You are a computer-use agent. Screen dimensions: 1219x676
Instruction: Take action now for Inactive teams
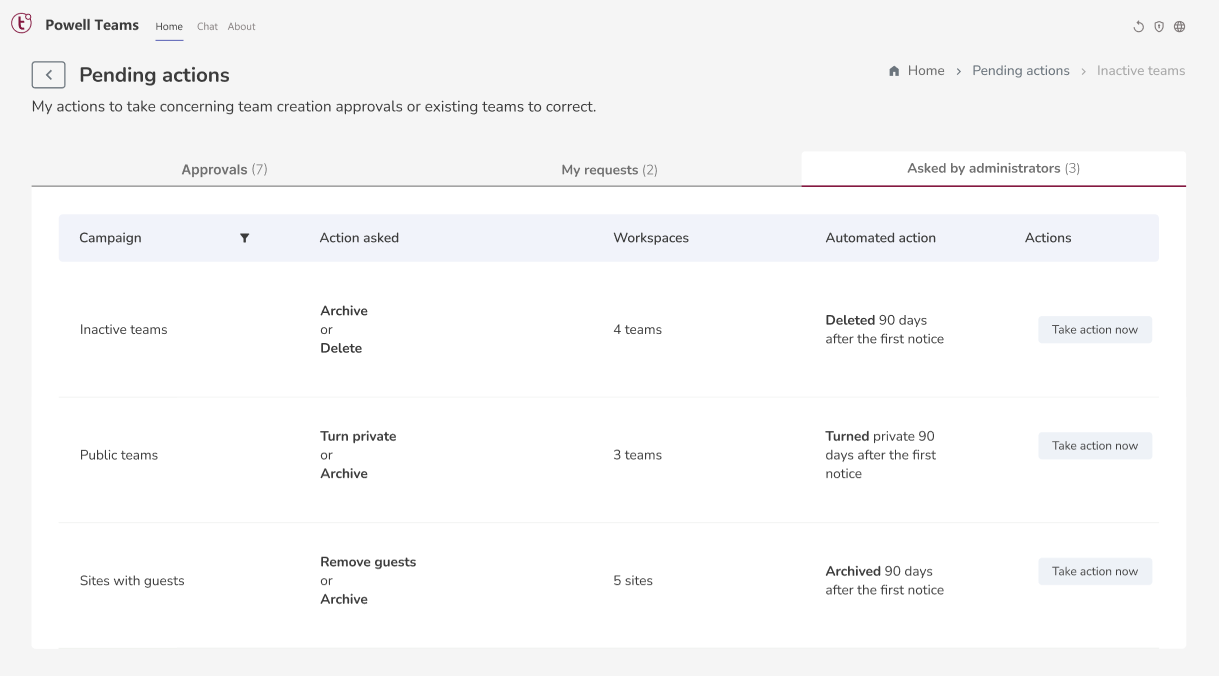click(1095, 330)
